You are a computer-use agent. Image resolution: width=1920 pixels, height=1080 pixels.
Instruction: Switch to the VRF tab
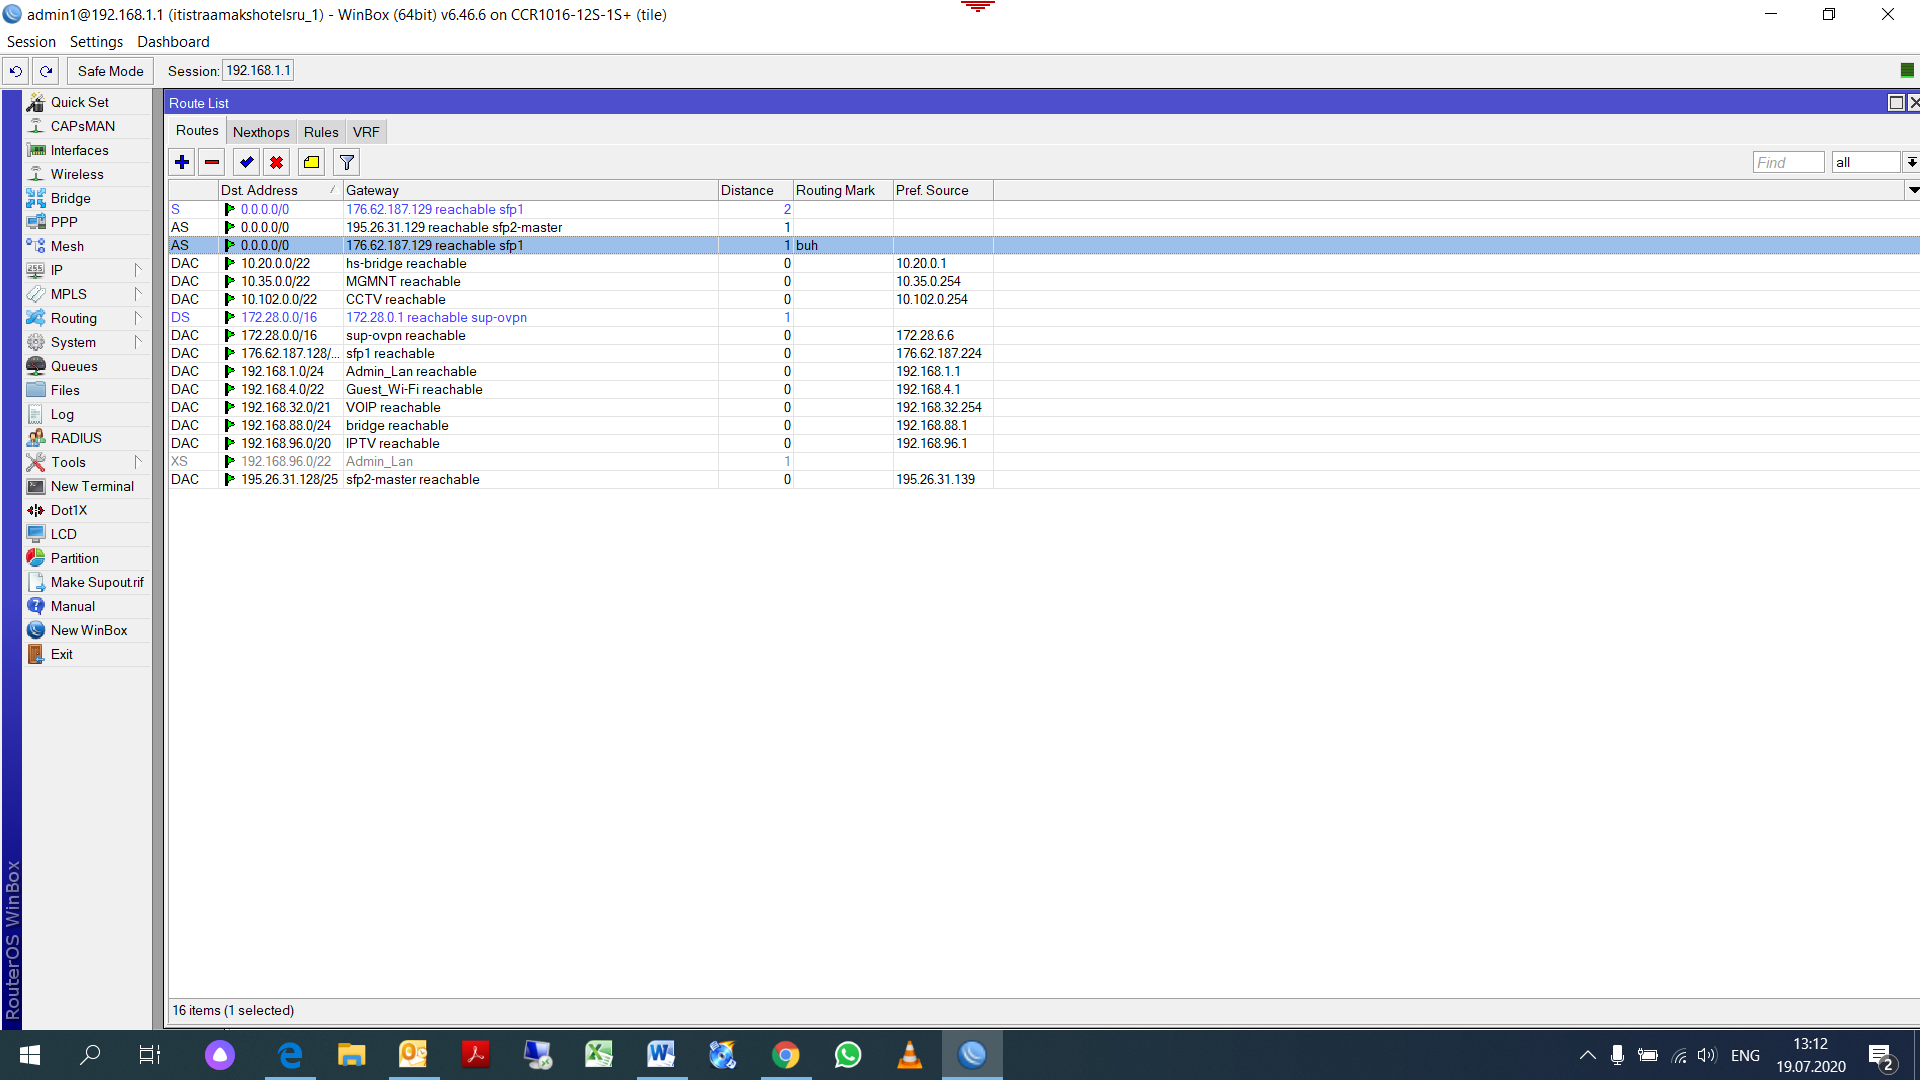[366, 132]
